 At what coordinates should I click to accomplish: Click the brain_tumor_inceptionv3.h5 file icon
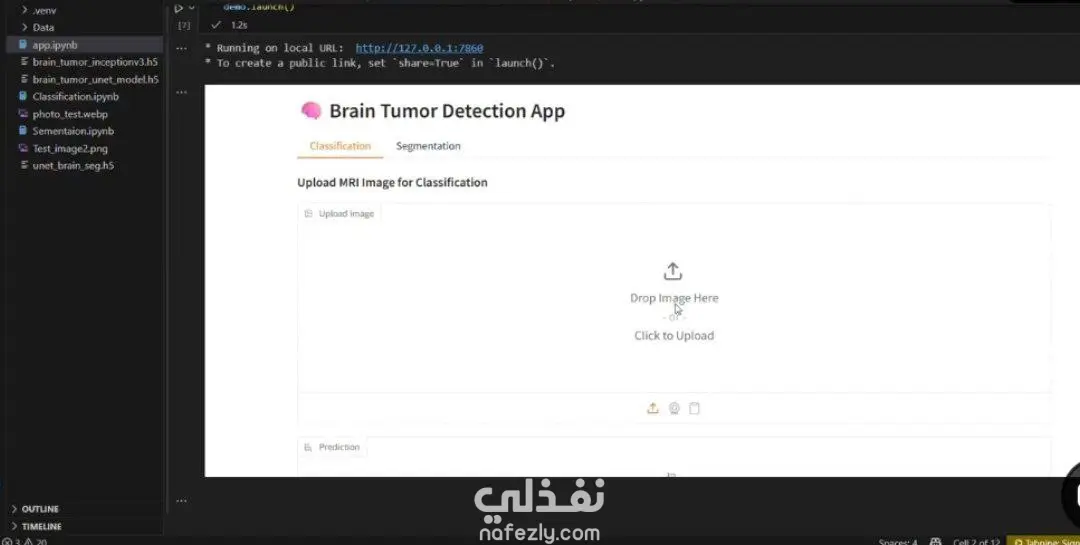24,62
